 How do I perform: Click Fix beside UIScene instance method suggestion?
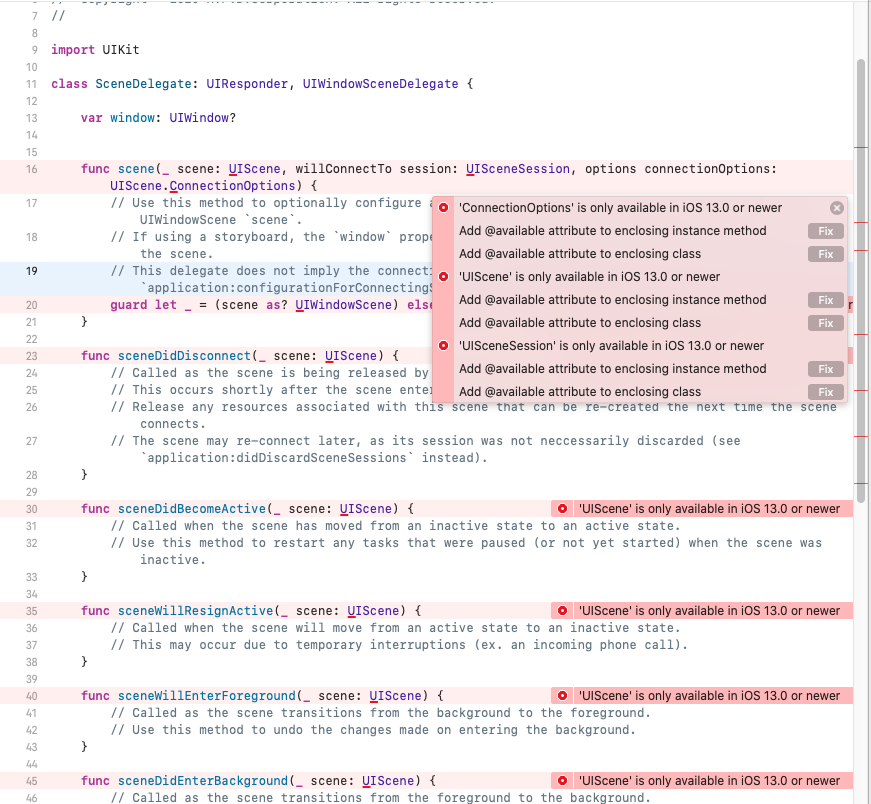[x=824, y=300]
